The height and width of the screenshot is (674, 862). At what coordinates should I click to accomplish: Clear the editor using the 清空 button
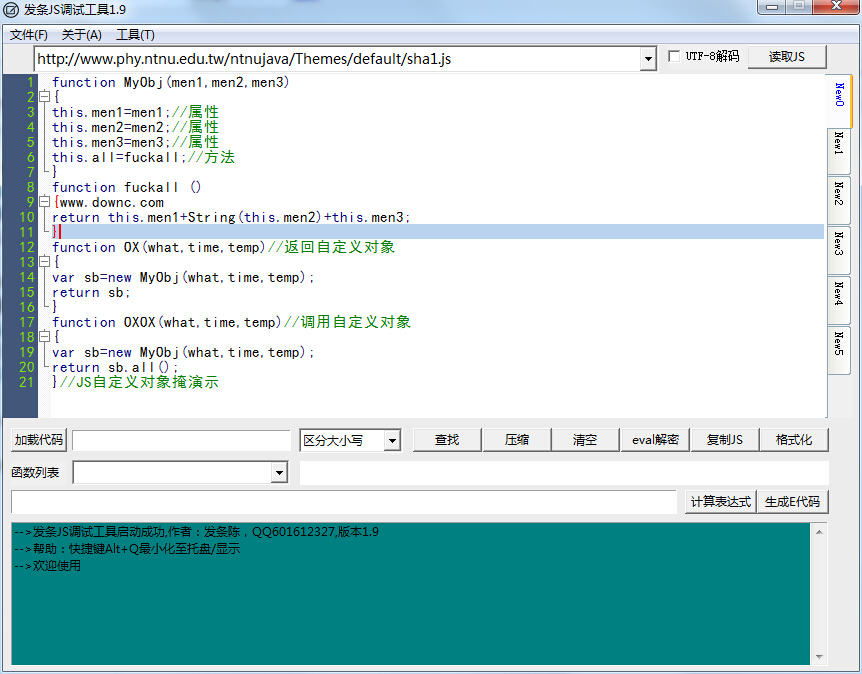[x=585, y=439]
